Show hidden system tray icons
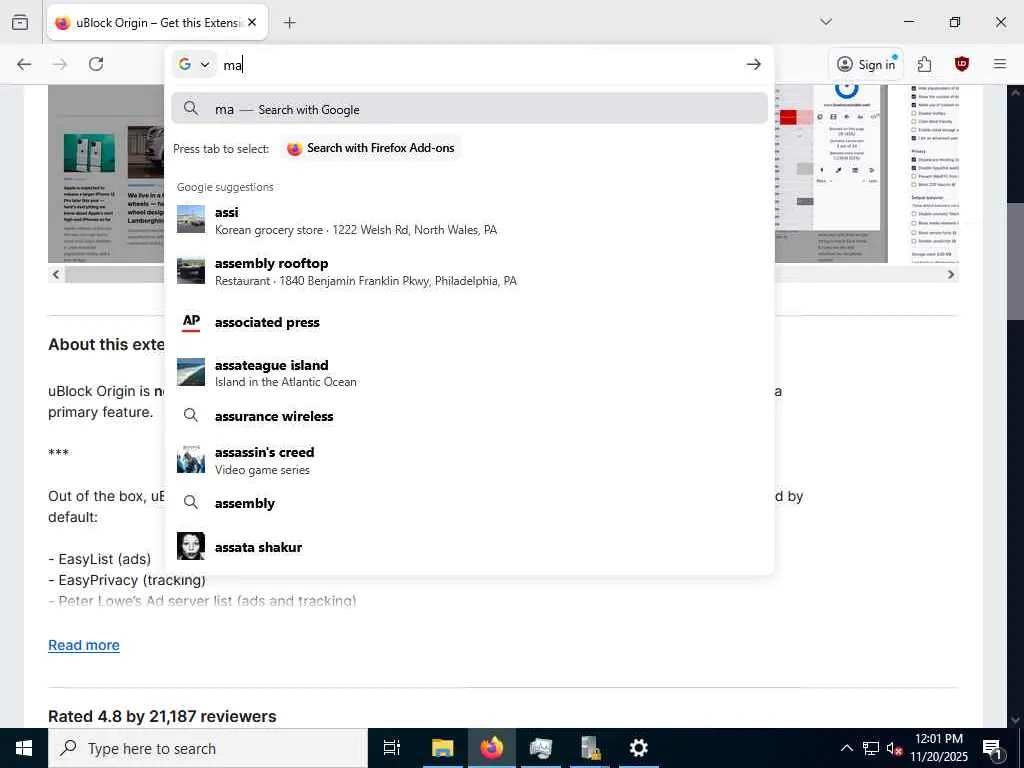 (x=846, y=748)
